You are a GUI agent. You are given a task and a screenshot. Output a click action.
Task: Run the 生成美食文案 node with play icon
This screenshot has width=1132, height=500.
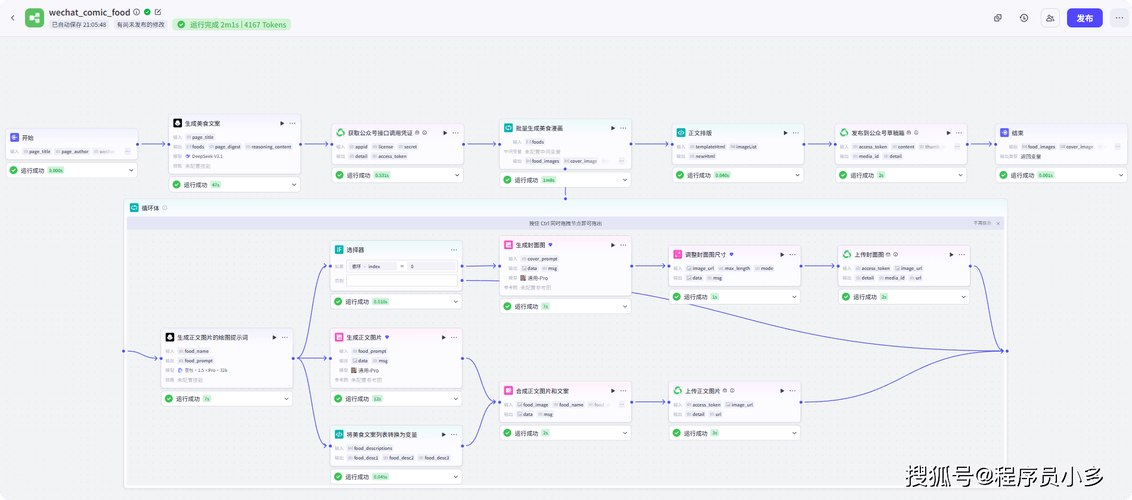click(282, 123)
